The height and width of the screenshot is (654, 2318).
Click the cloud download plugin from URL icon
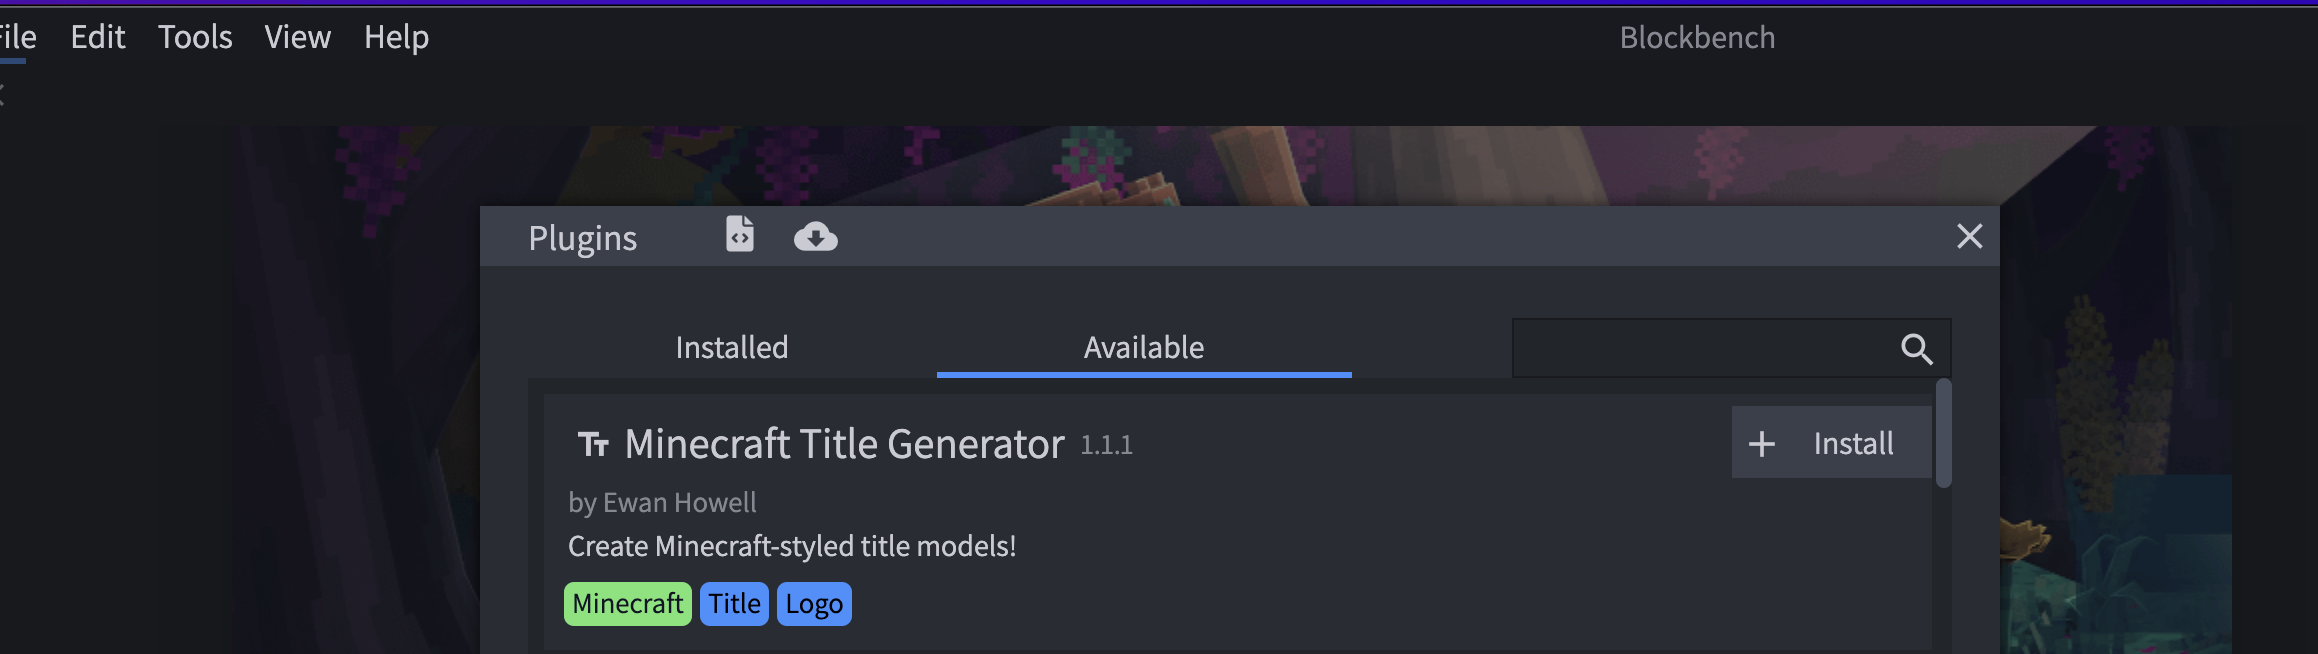pos(816,237)
